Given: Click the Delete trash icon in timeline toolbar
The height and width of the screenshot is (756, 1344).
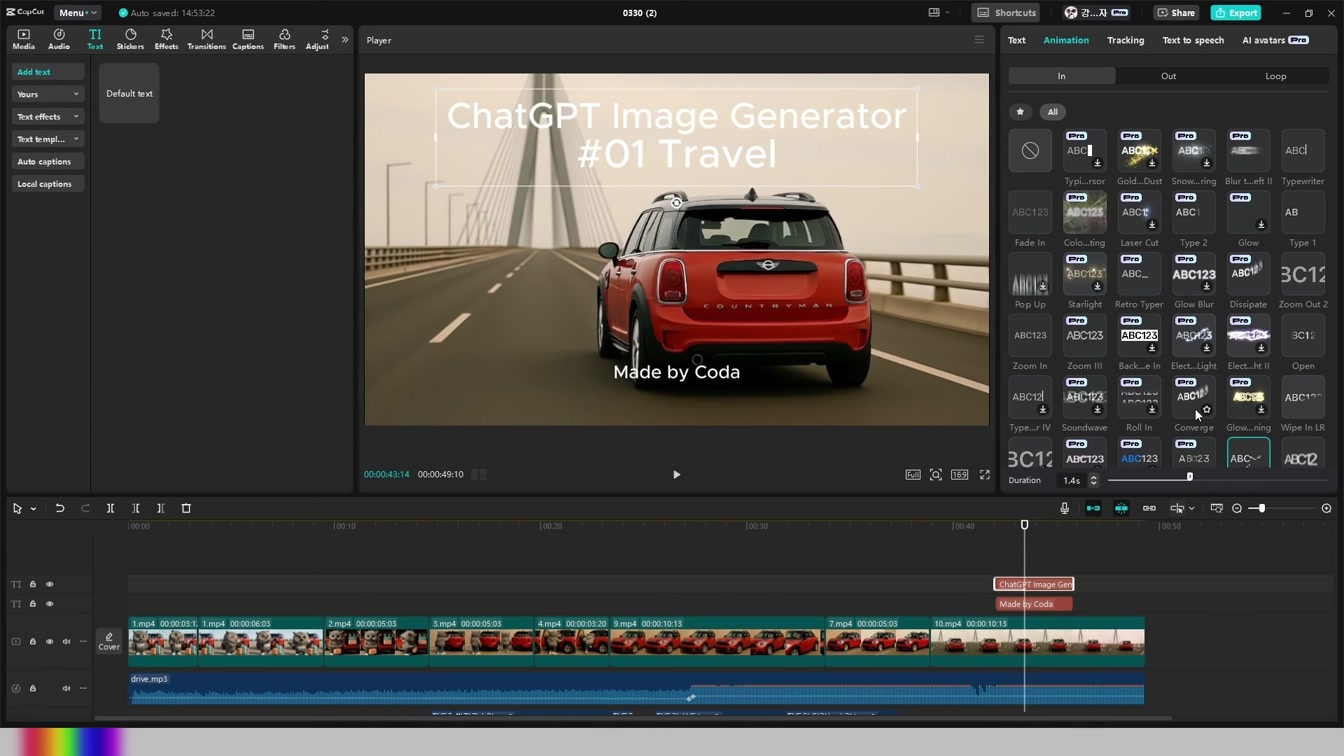Looking at the screenshot, I should (x=186, y=508).
